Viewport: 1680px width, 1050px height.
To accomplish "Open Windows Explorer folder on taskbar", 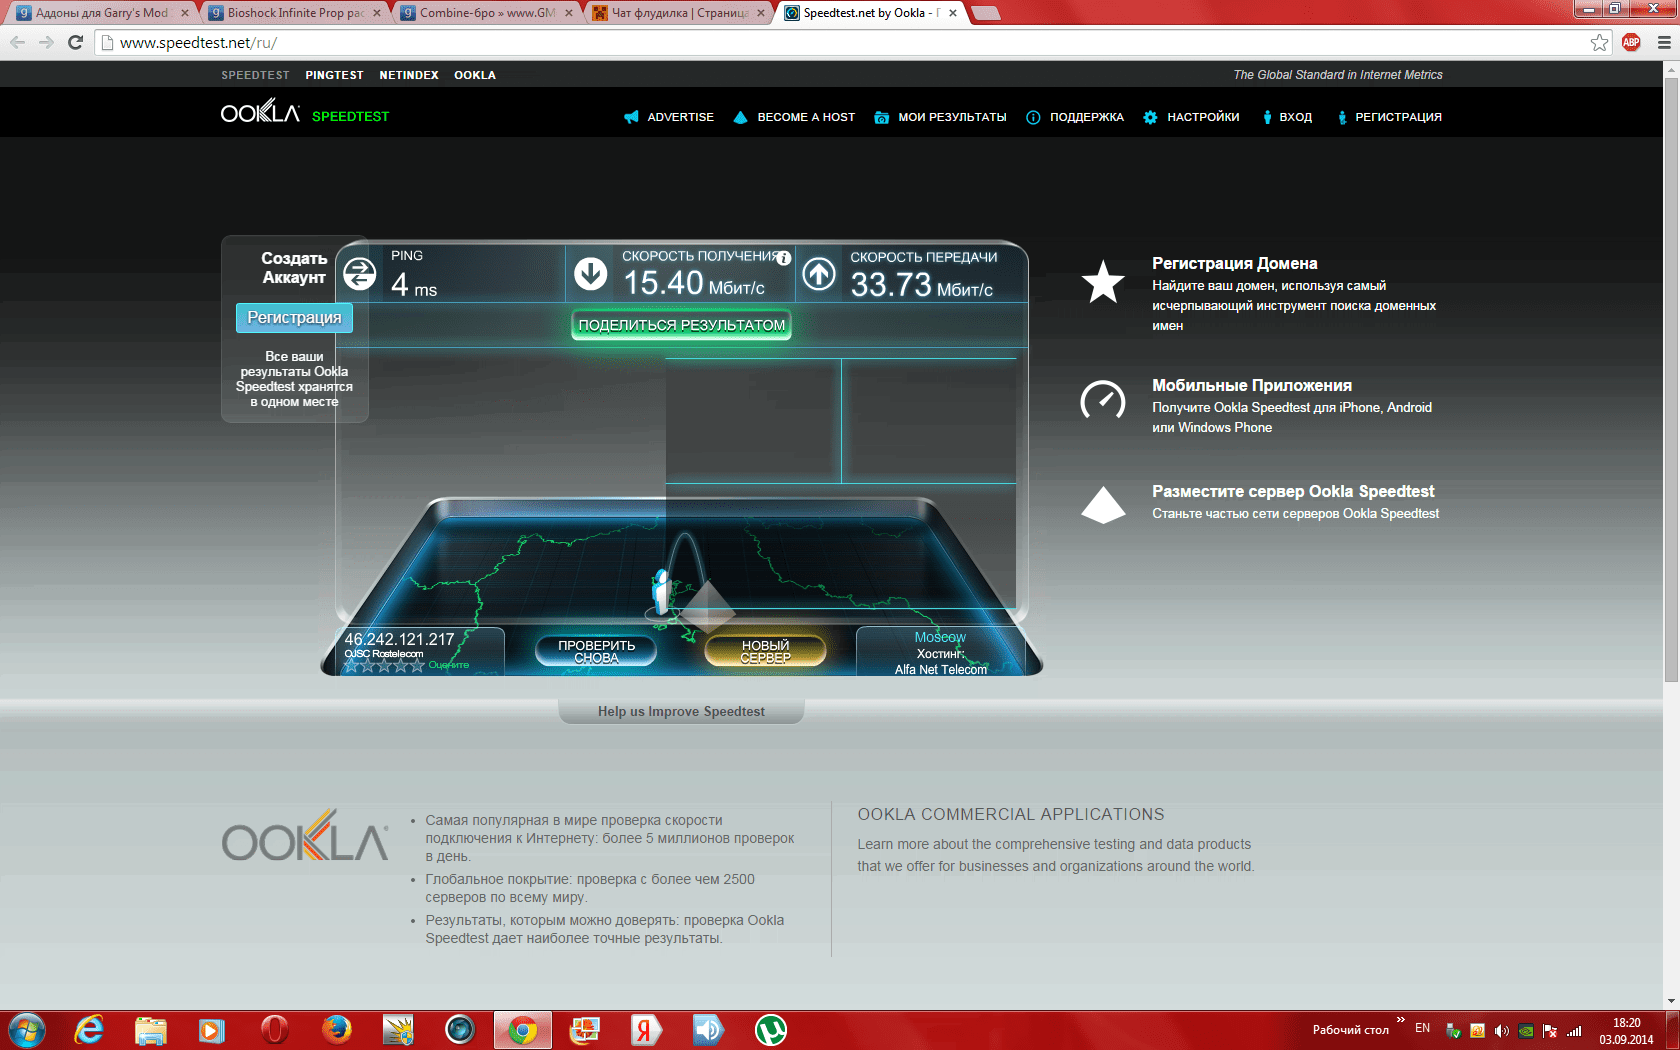I will 151,1029.
